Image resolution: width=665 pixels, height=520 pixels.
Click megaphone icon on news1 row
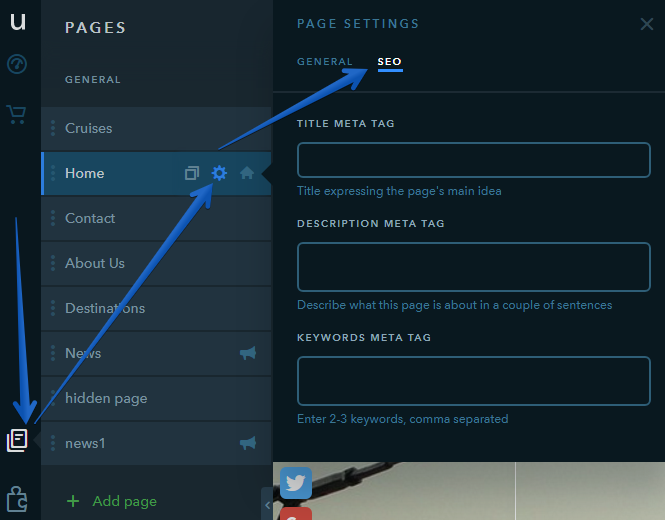coord(248,443)
